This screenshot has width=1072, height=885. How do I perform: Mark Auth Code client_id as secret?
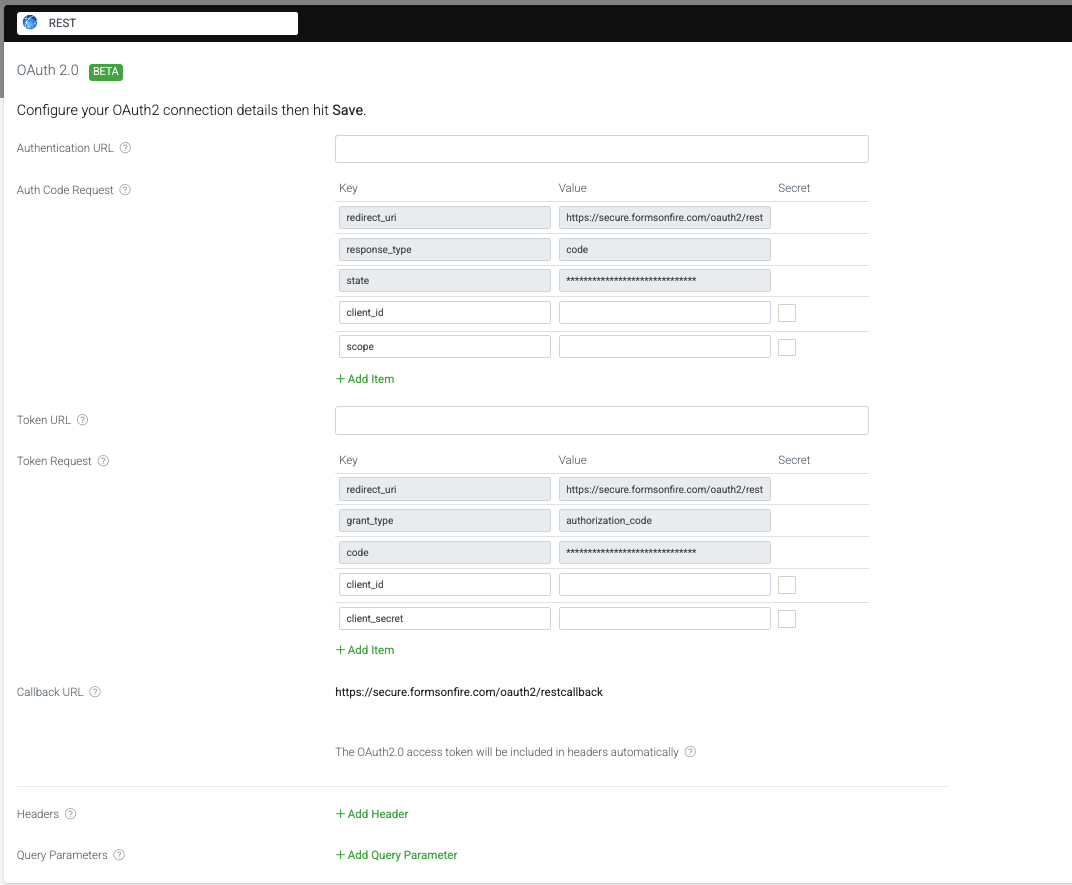pyautogui.click(x=787, y=313)
